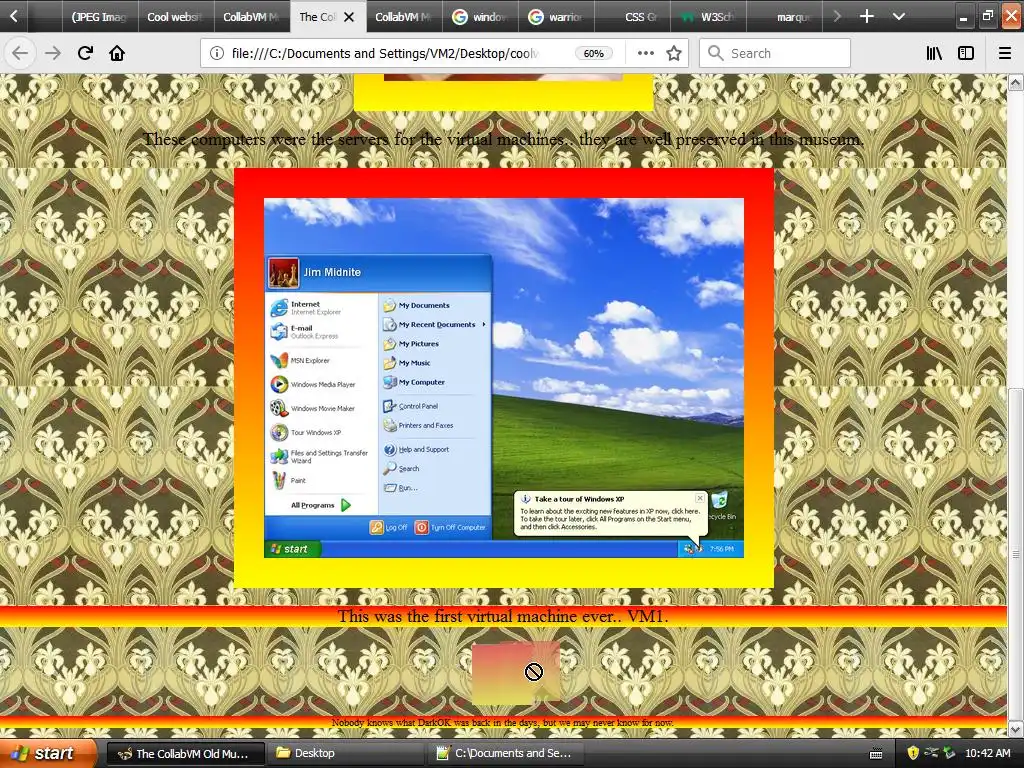Click the Windows XP screenshot image
1024x768 pixels.
coord(504,377)
